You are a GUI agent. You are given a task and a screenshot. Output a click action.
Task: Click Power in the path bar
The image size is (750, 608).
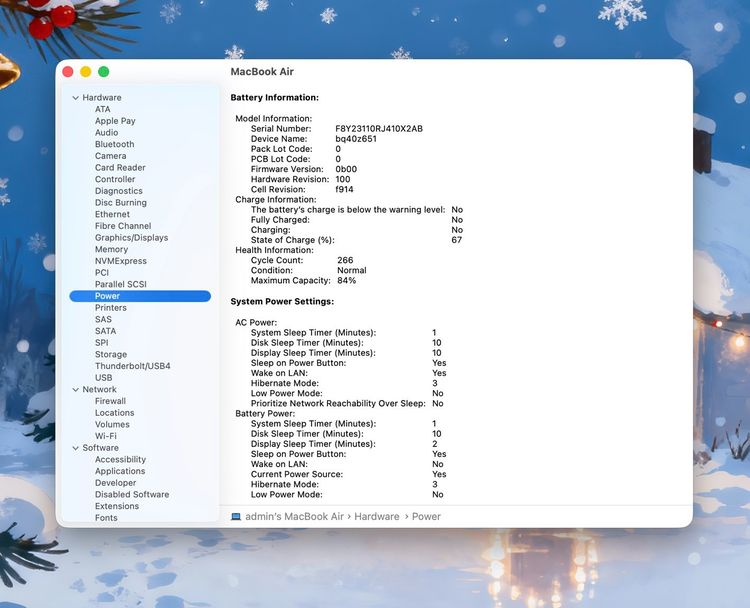pyautogui.click(x=426, y=517)
